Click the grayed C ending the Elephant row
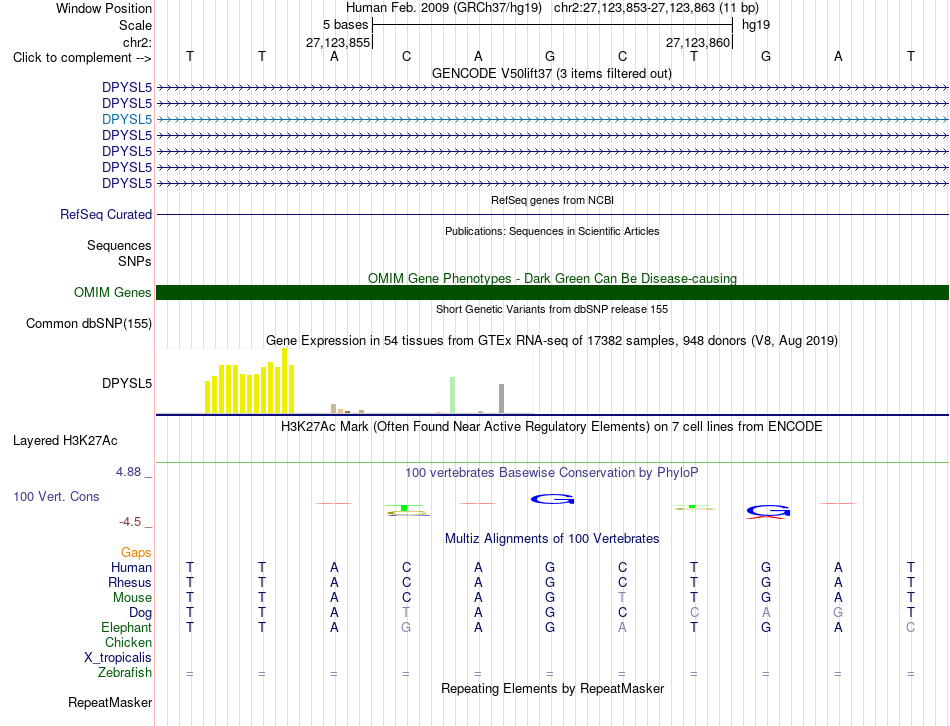 pos(911,628)
